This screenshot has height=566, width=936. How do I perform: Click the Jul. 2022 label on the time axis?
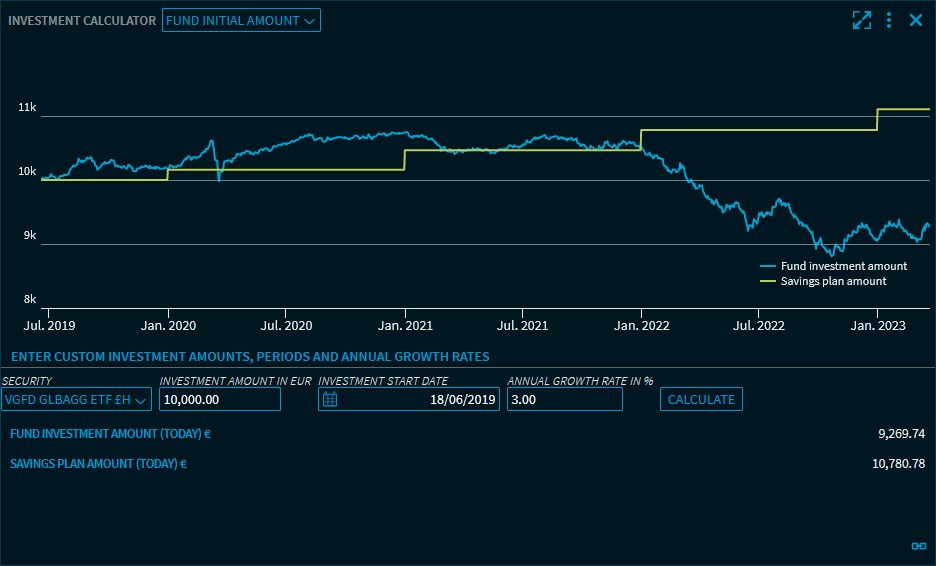758,326
